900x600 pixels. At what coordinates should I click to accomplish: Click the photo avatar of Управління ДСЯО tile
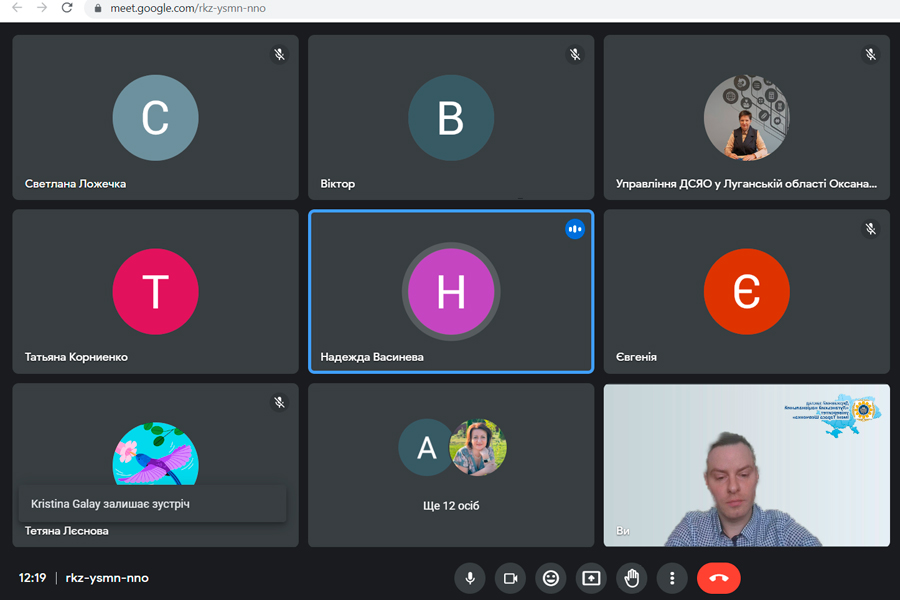tap(747, 118)
